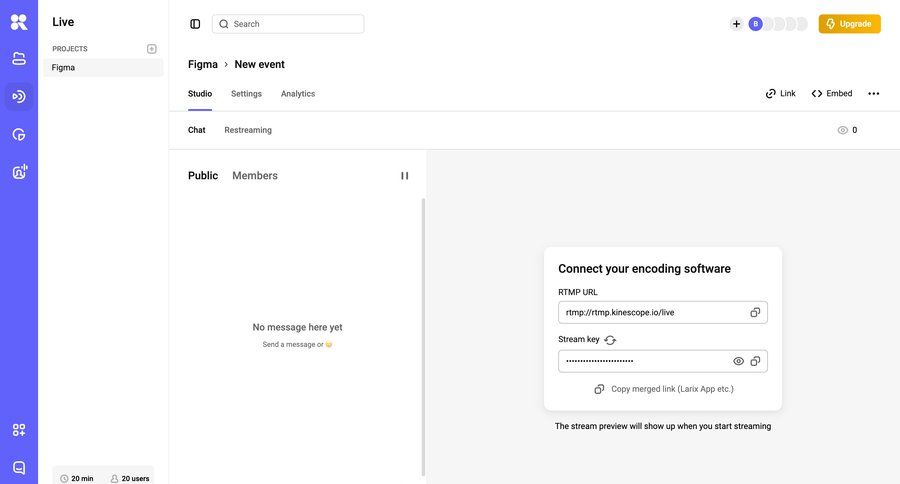Screen dimensions: 900x484
Task: Click the user avatar B
Action: pos(755,24)
